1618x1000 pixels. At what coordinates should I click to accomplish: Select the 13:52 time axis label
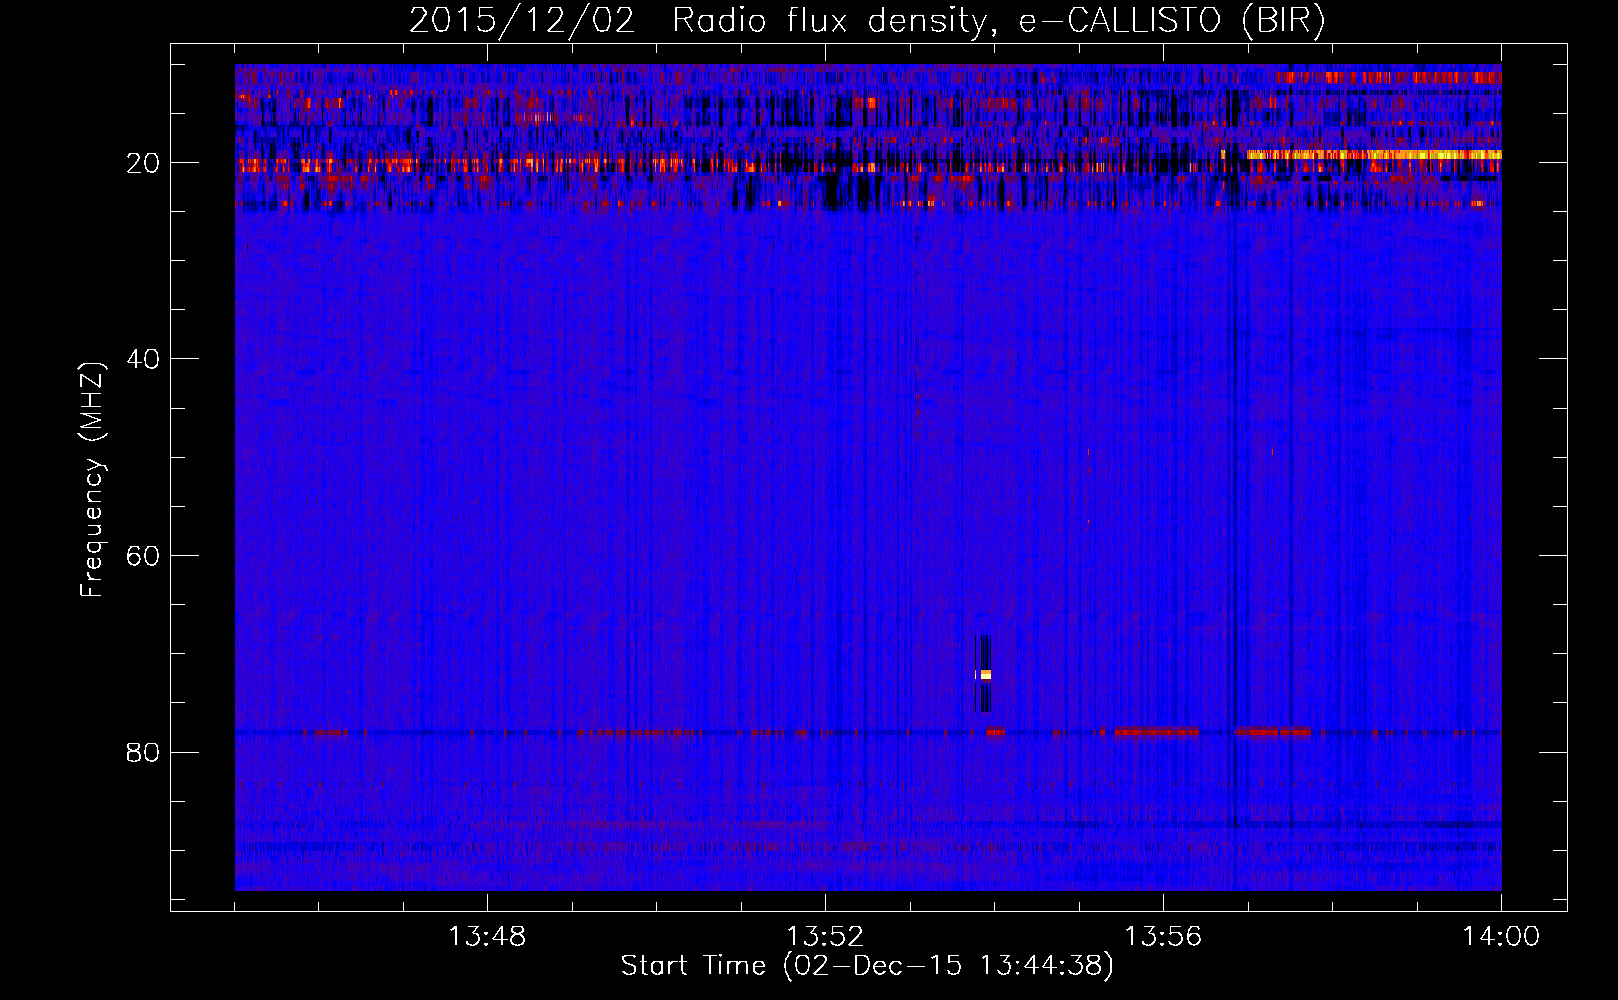[825, 937]
